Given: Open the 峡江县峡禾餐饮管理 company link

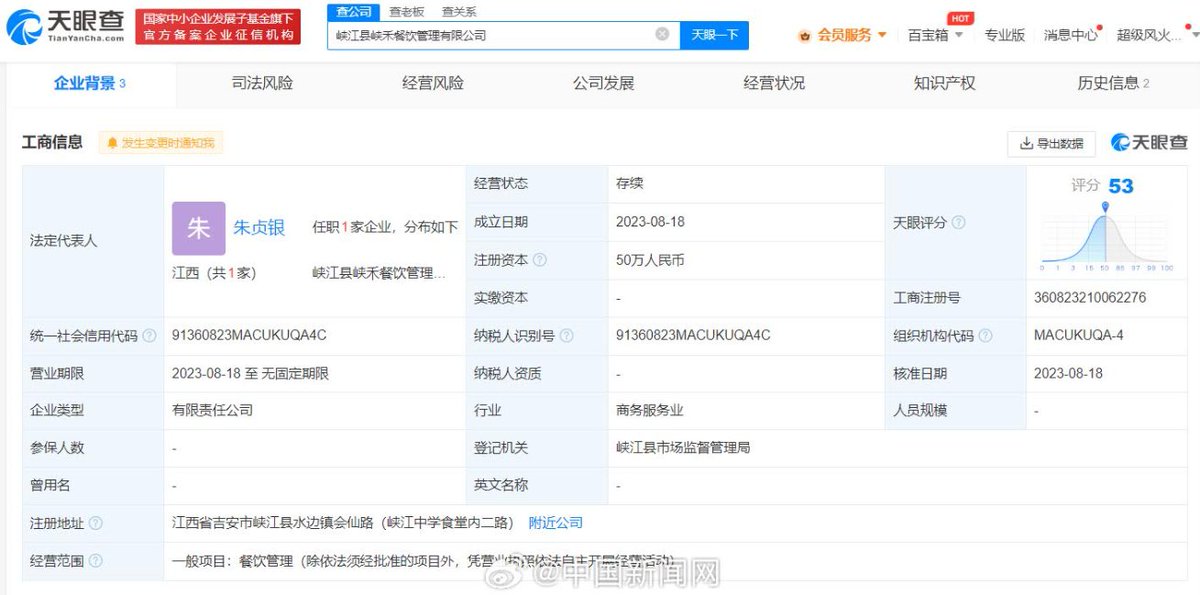Looking at the screenshot, I should [379, 273].
